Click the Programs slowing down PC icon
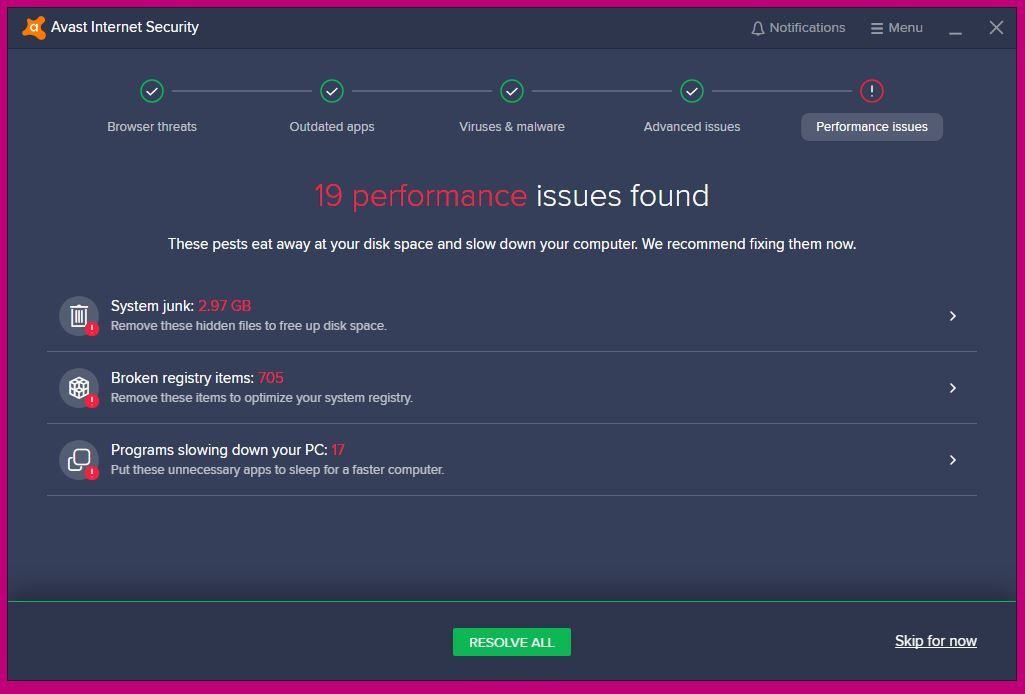1025x694 pixels. coord(79,459)
